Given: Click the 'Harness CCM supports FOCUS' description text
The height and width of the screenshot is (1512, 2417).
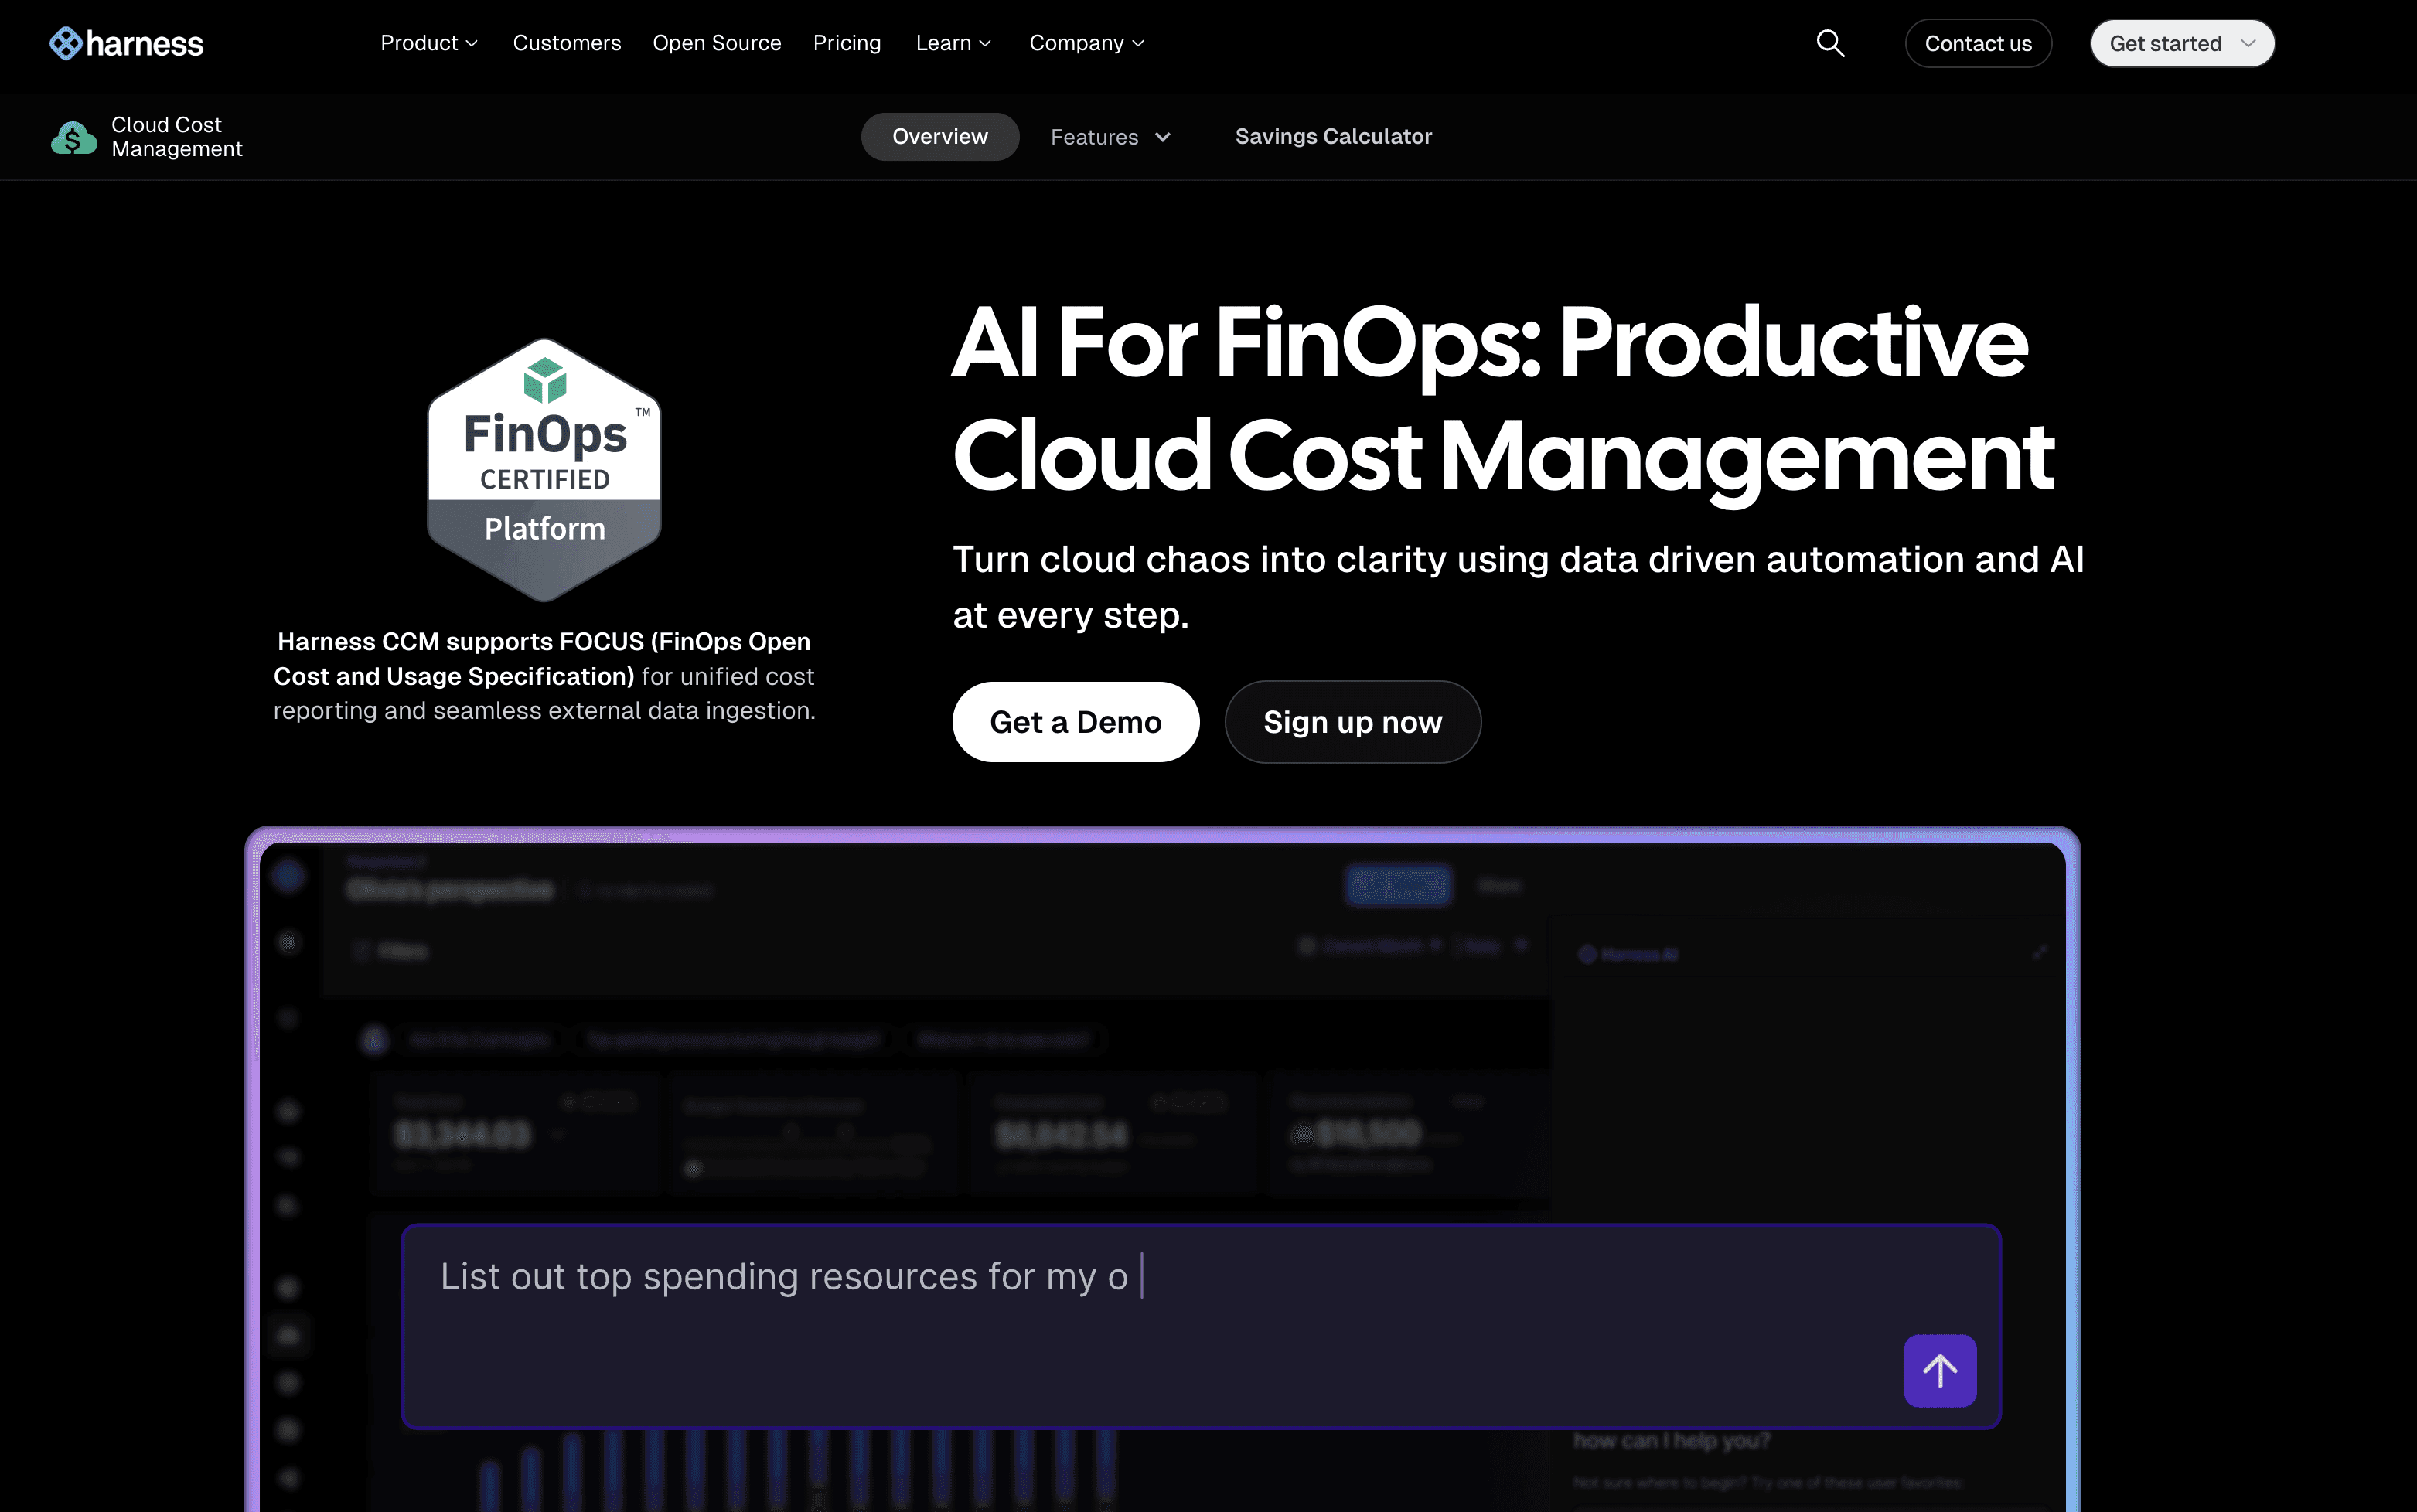Looking at the screenshot, I should (544, 676).
